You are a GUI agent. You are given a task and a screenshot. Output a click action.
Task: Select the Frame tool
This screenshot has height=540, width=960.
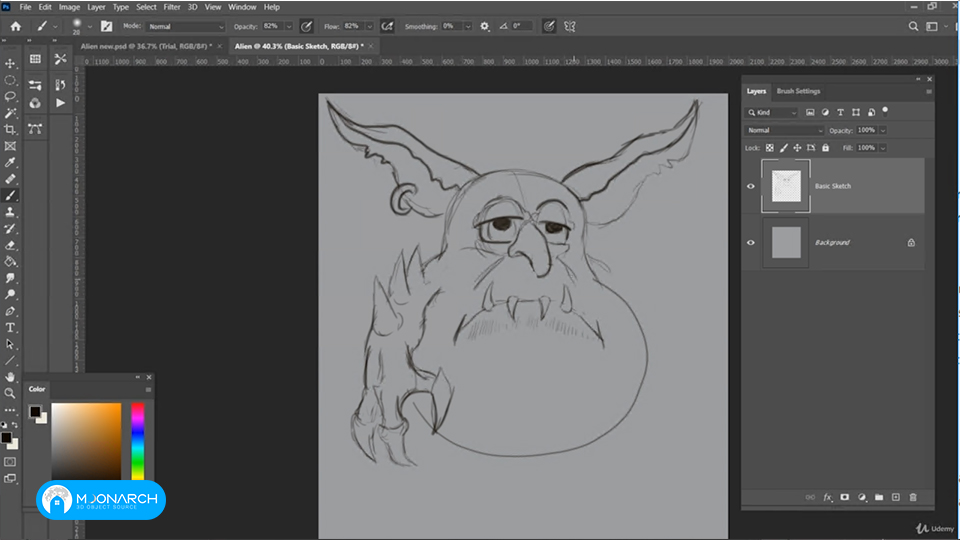tap(10, 146)
